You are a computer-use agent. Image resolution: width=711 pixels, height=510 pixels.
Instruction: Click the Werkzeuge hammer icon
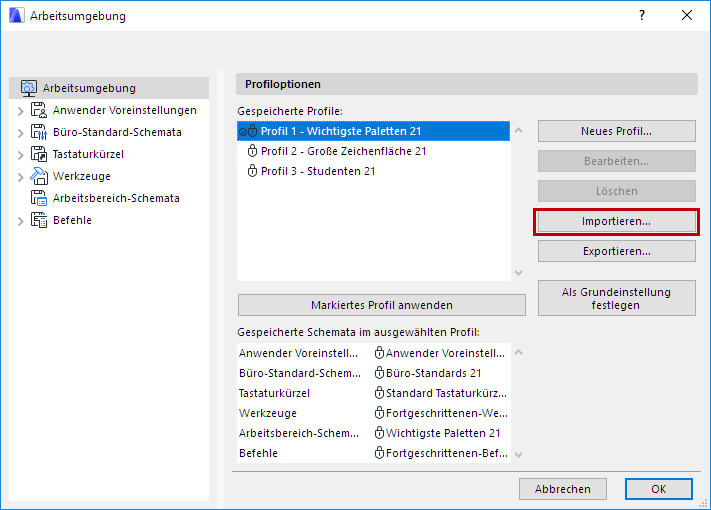pos(39,176)
